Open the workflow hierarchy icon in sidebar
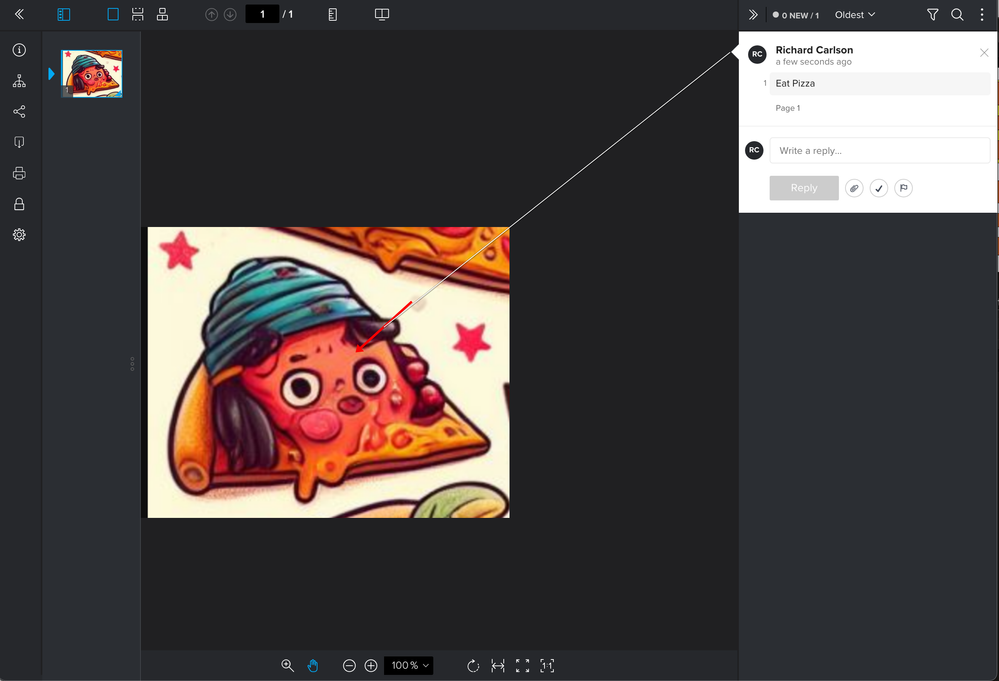999x681 pixels. click(19, 81)
